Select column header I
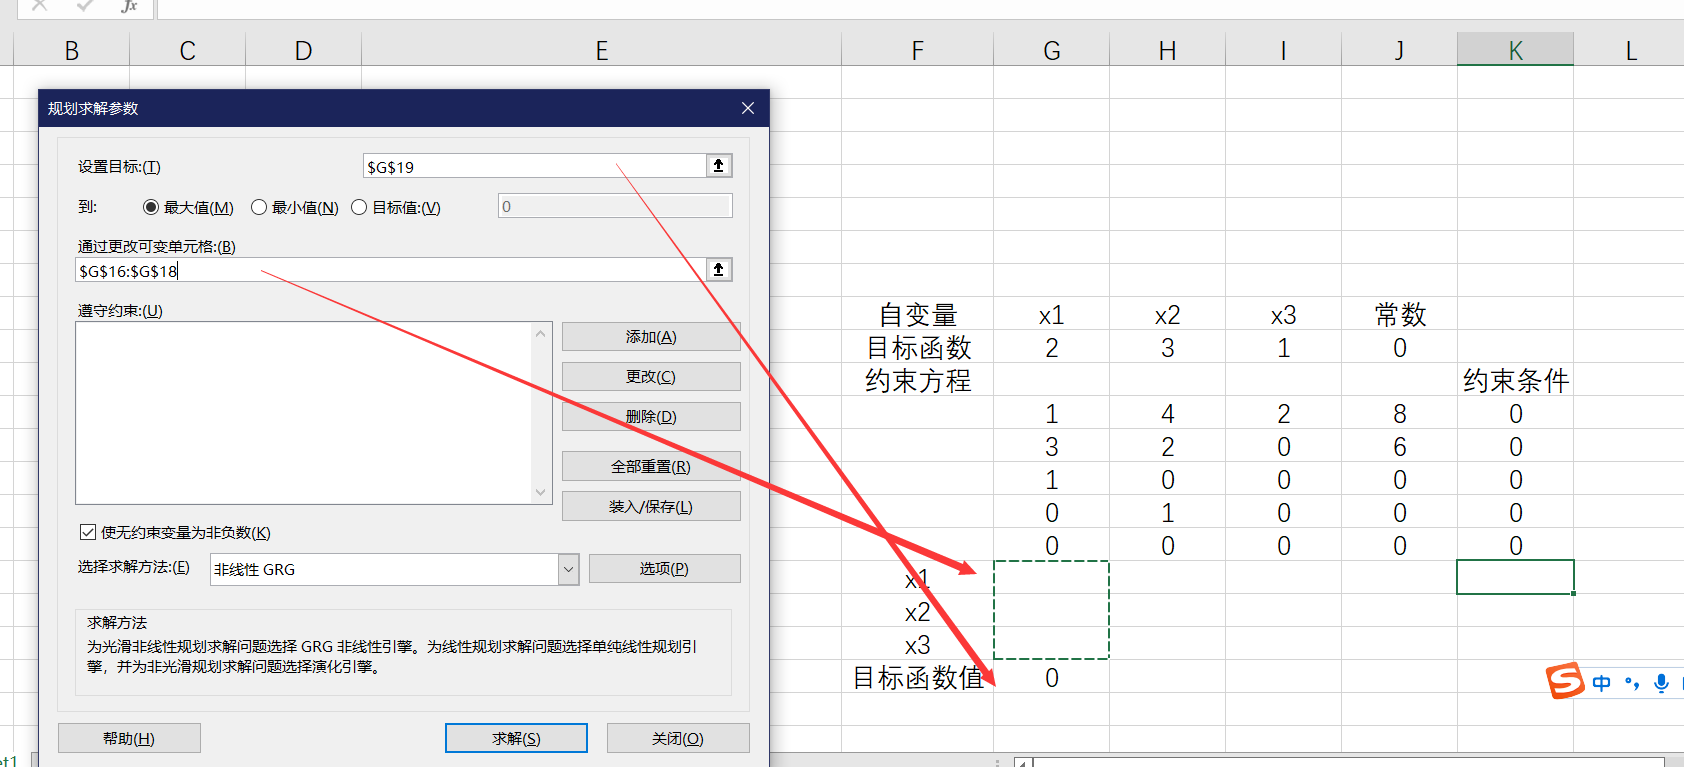 click(1284, 50)
